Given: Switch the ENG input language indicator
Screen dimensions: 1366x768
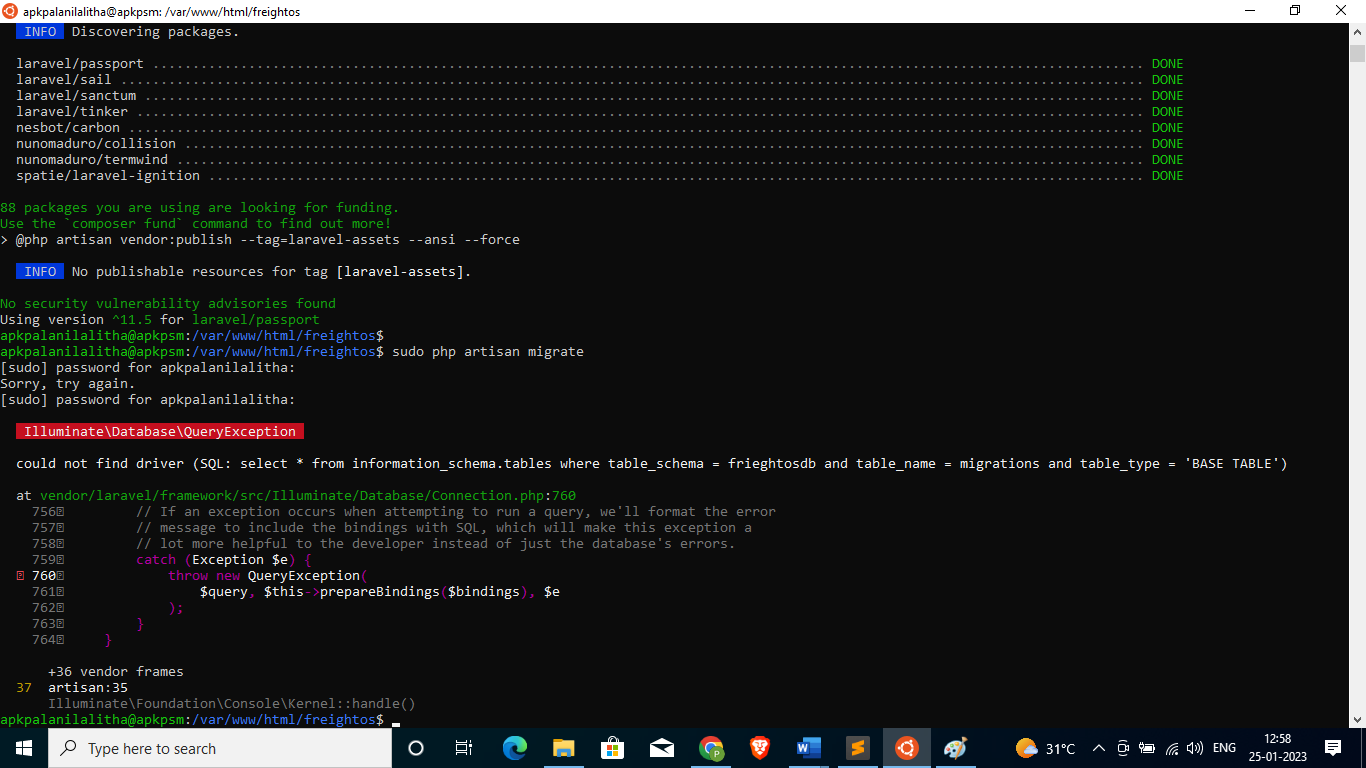Looking at the screenshot, I should point(1224,748).
